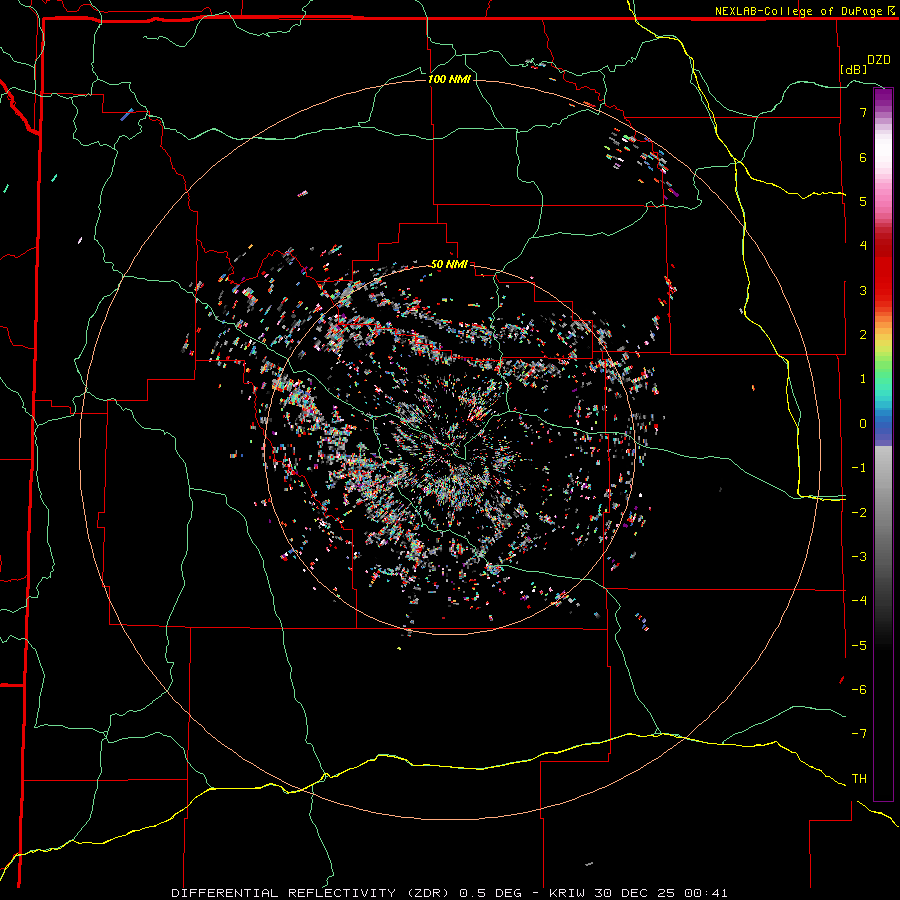Click the TH label at the color scale bottom
The height and width of the screenshot is (900, 900).
[x=859, y=778]
